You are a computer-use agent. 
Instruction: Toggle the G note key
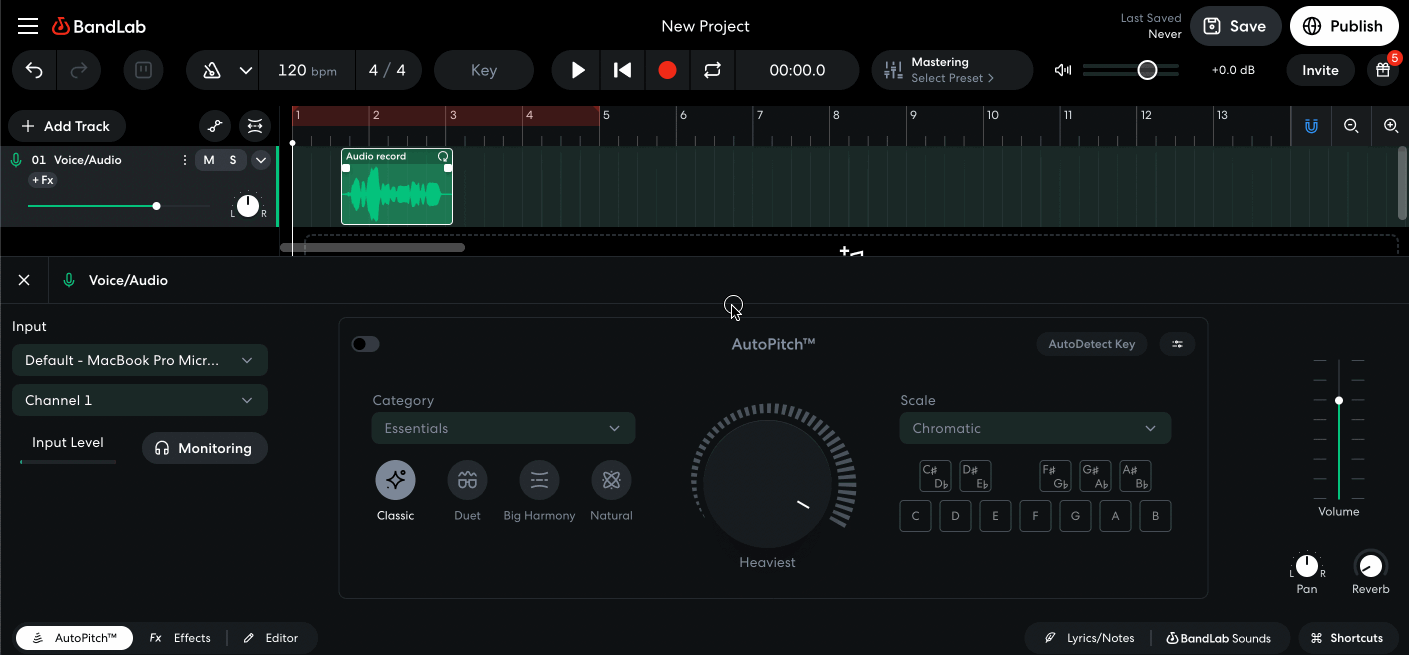point(1075,516)
